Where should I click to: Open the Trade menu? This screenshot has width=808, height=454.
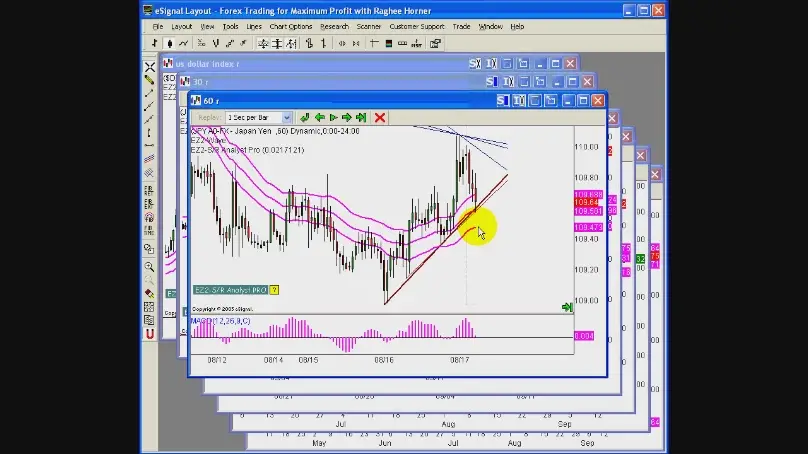pyautogui.click(x=461, y=26)
